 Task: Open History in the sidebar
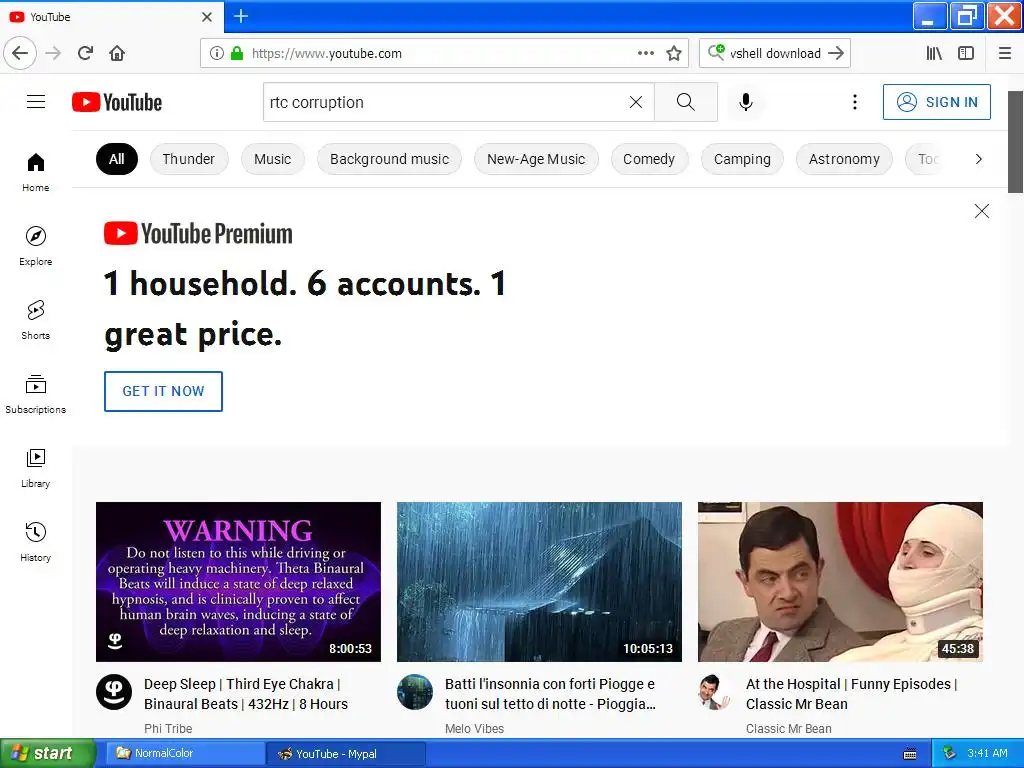point(36,542)
